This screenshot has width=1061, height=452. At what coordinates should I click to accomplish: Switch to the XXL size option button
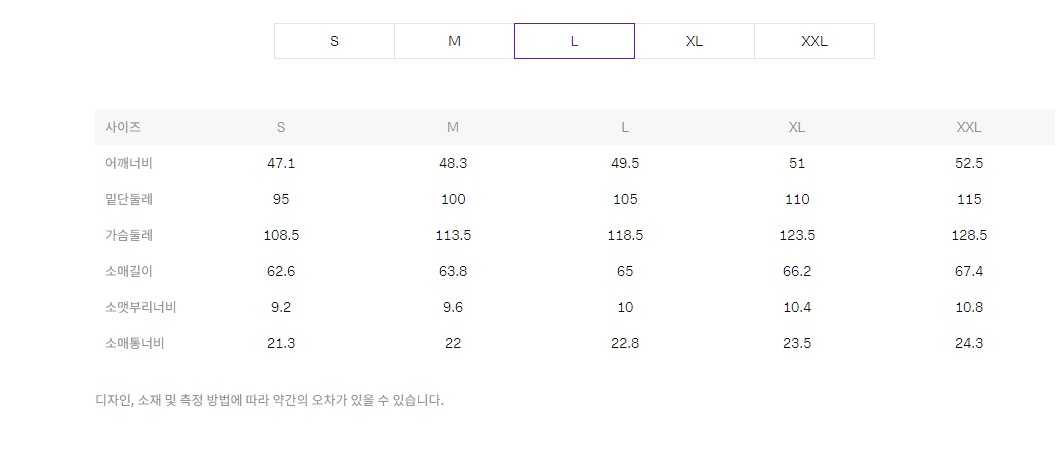point(814,41)
